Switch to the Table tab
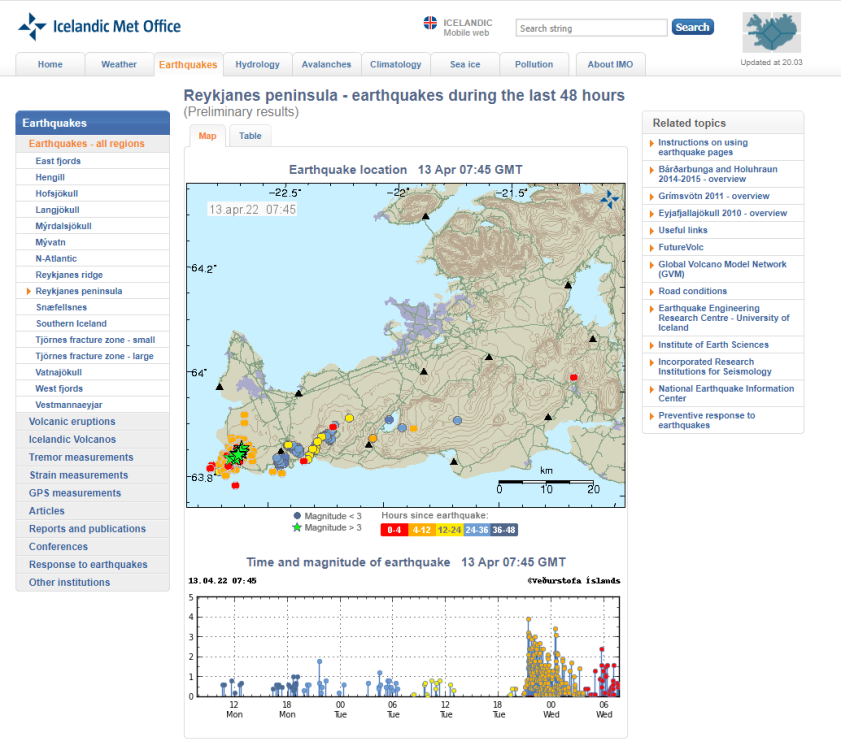Viewport: 841px width, 750px height. (250, 136)
